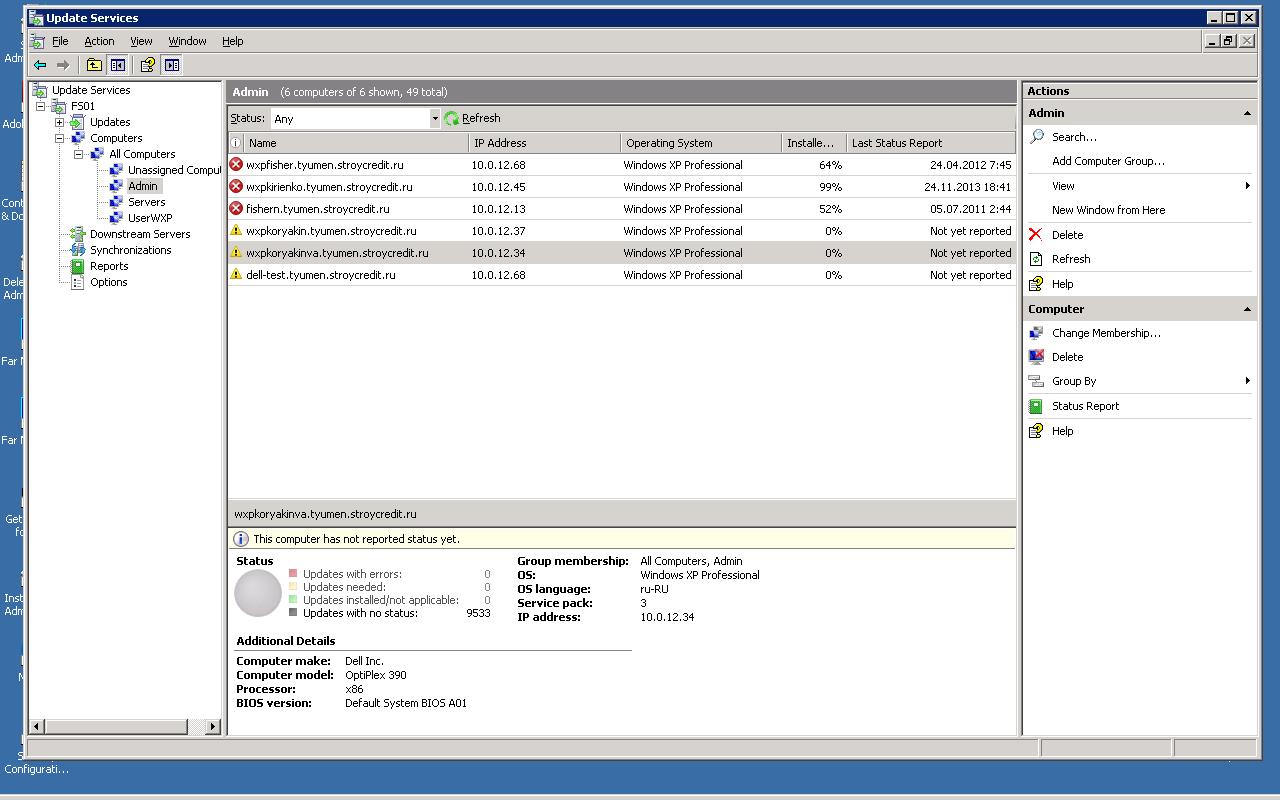Click the green Refresh icon beside Status filter
Screen dimensions: 1280x800
click(452, 118)
